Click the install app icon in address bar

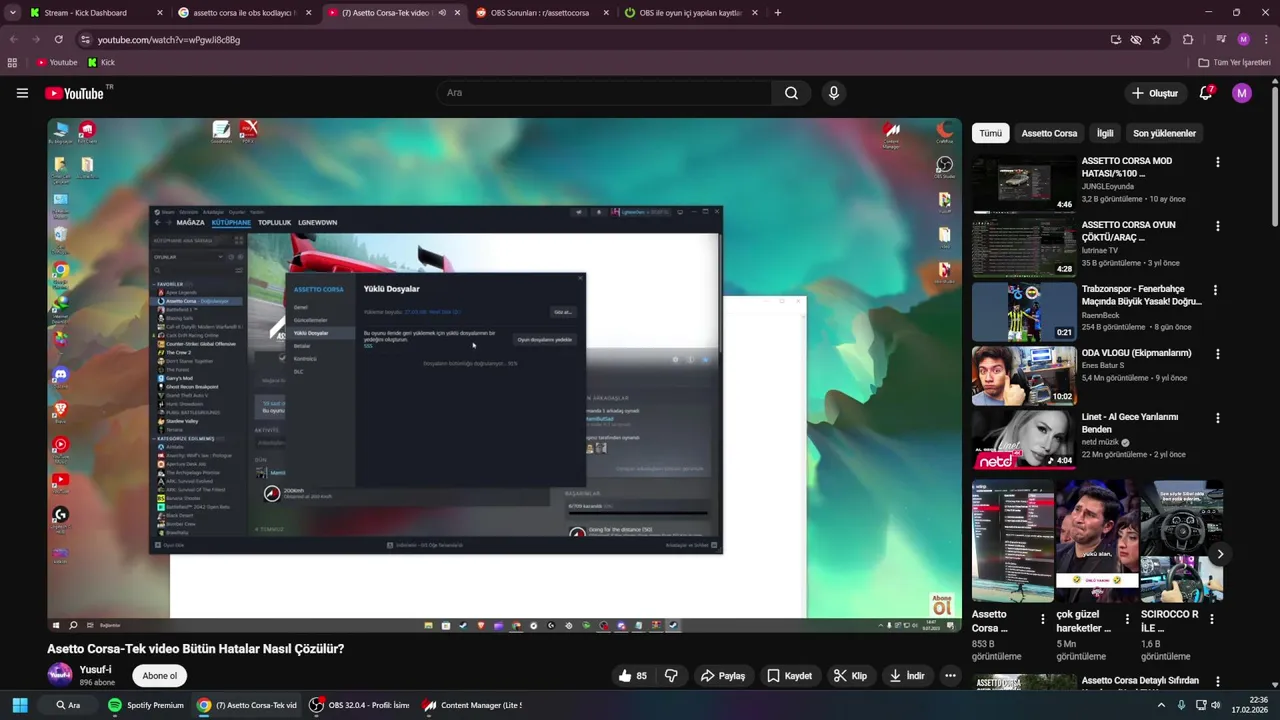click(1116, 40)
